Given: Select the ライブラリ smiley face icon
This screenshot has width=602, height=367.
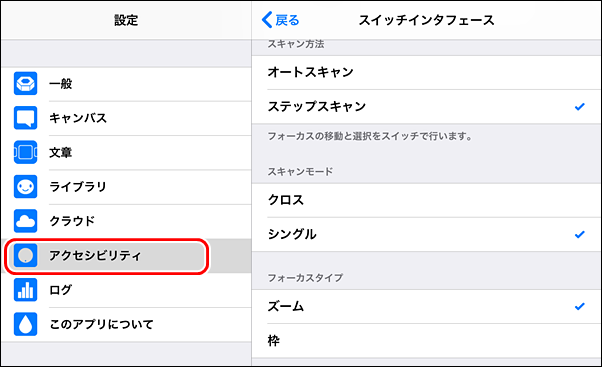Looking at the screenshot, I should (25, 187).
